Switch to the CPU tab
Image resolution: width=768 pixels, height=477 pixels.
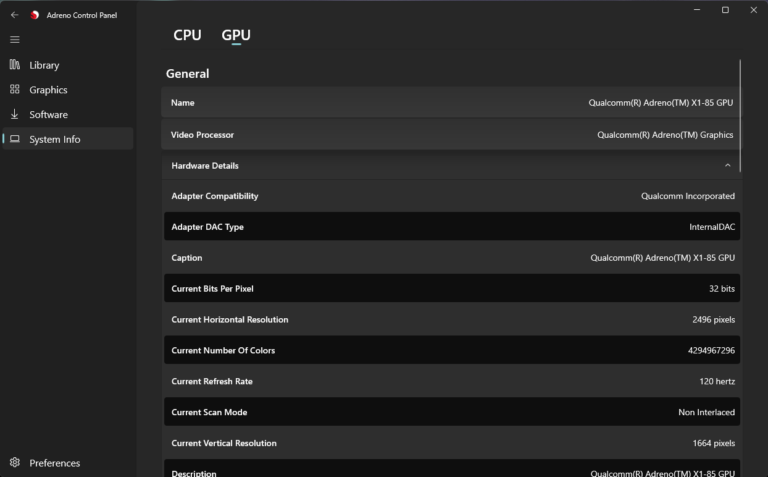tap(187, 35)
